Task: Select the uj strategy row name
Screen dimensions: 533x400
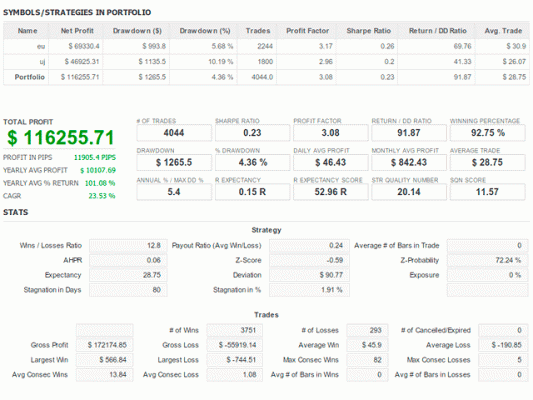Action: [42, 62]
